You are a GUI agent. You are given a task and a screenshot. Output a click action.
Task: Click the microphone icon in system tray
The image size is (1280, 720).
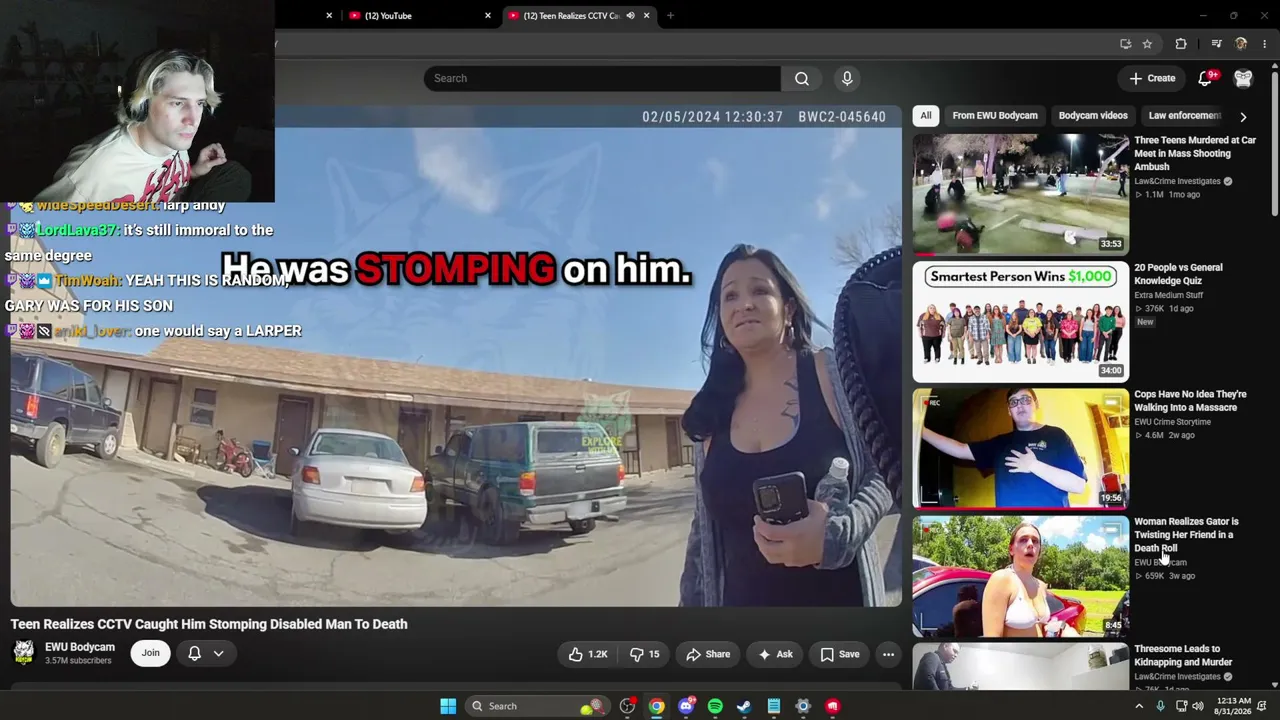tap(1160, 706)
